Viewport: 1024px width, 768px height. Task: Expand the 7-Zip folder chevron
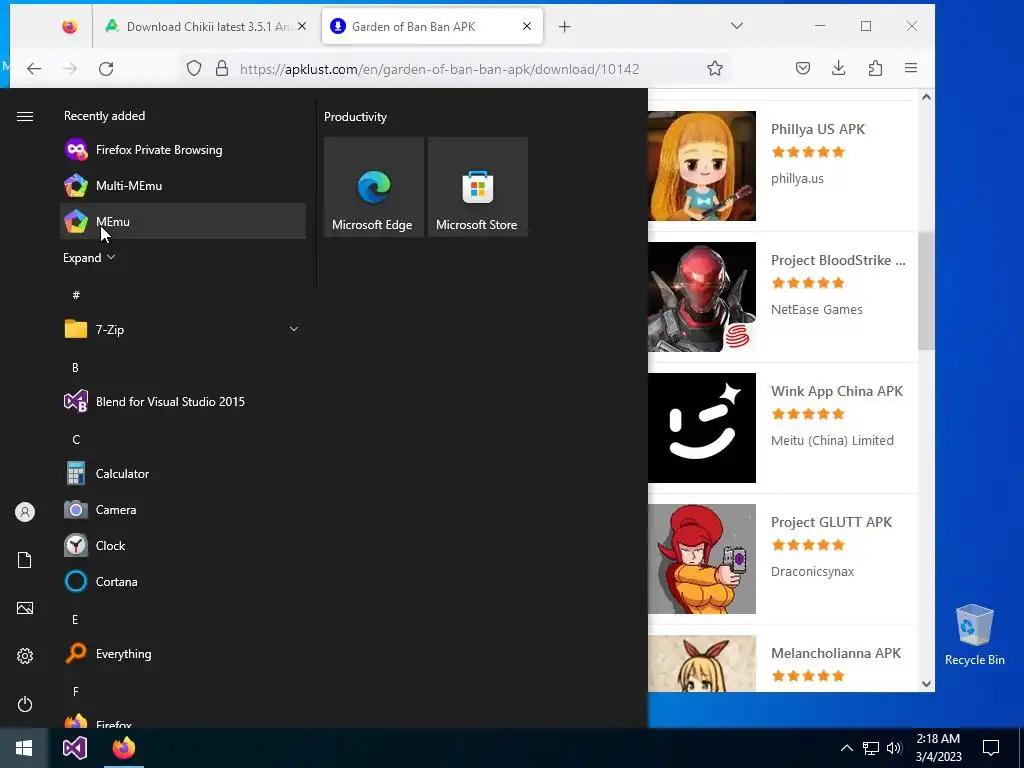[x=294, y=329]
